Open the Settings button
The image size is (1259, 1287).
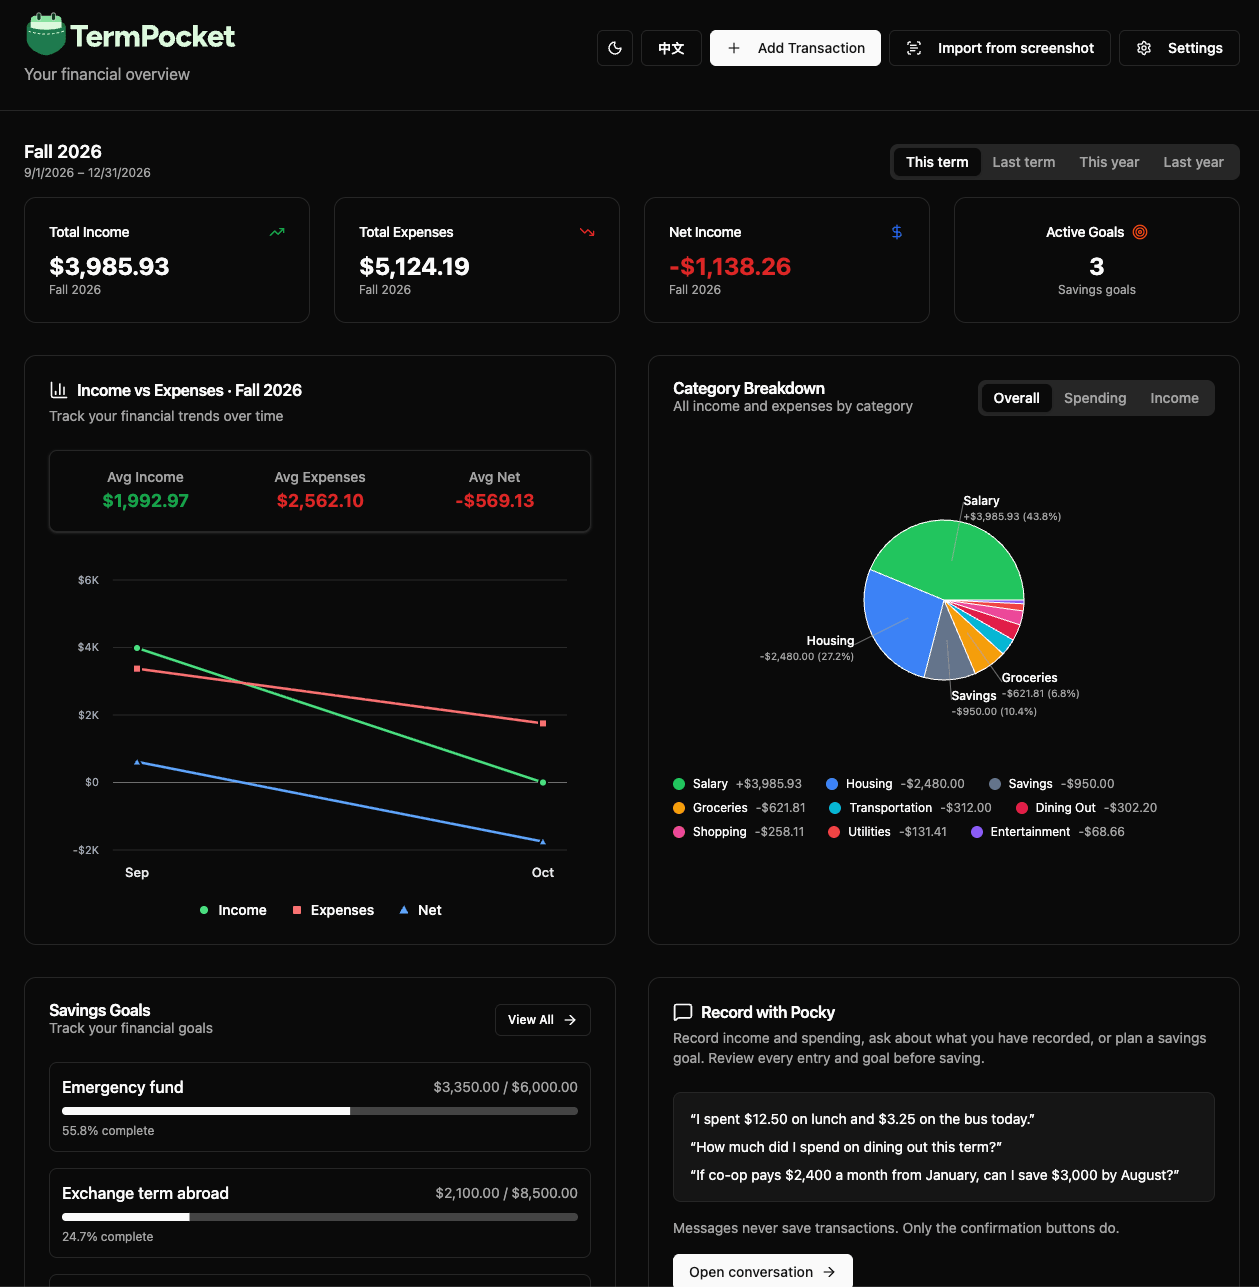pos(1179,48)
